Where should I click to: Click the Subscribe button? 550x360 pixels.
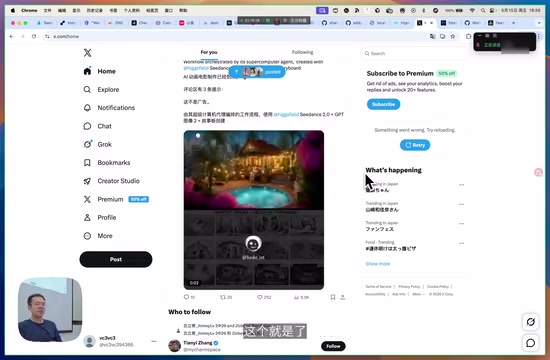coord(383,104)
